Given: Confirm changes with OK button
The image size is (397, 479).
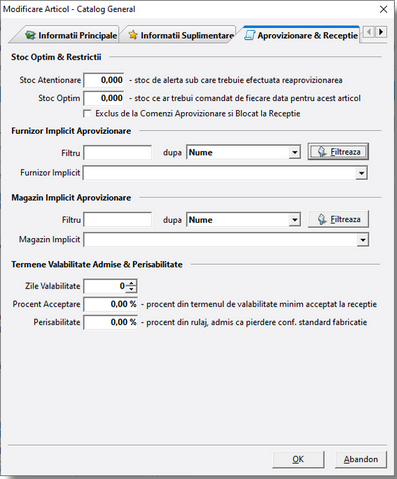Looking at the screenshot, I should coord(298,459).
